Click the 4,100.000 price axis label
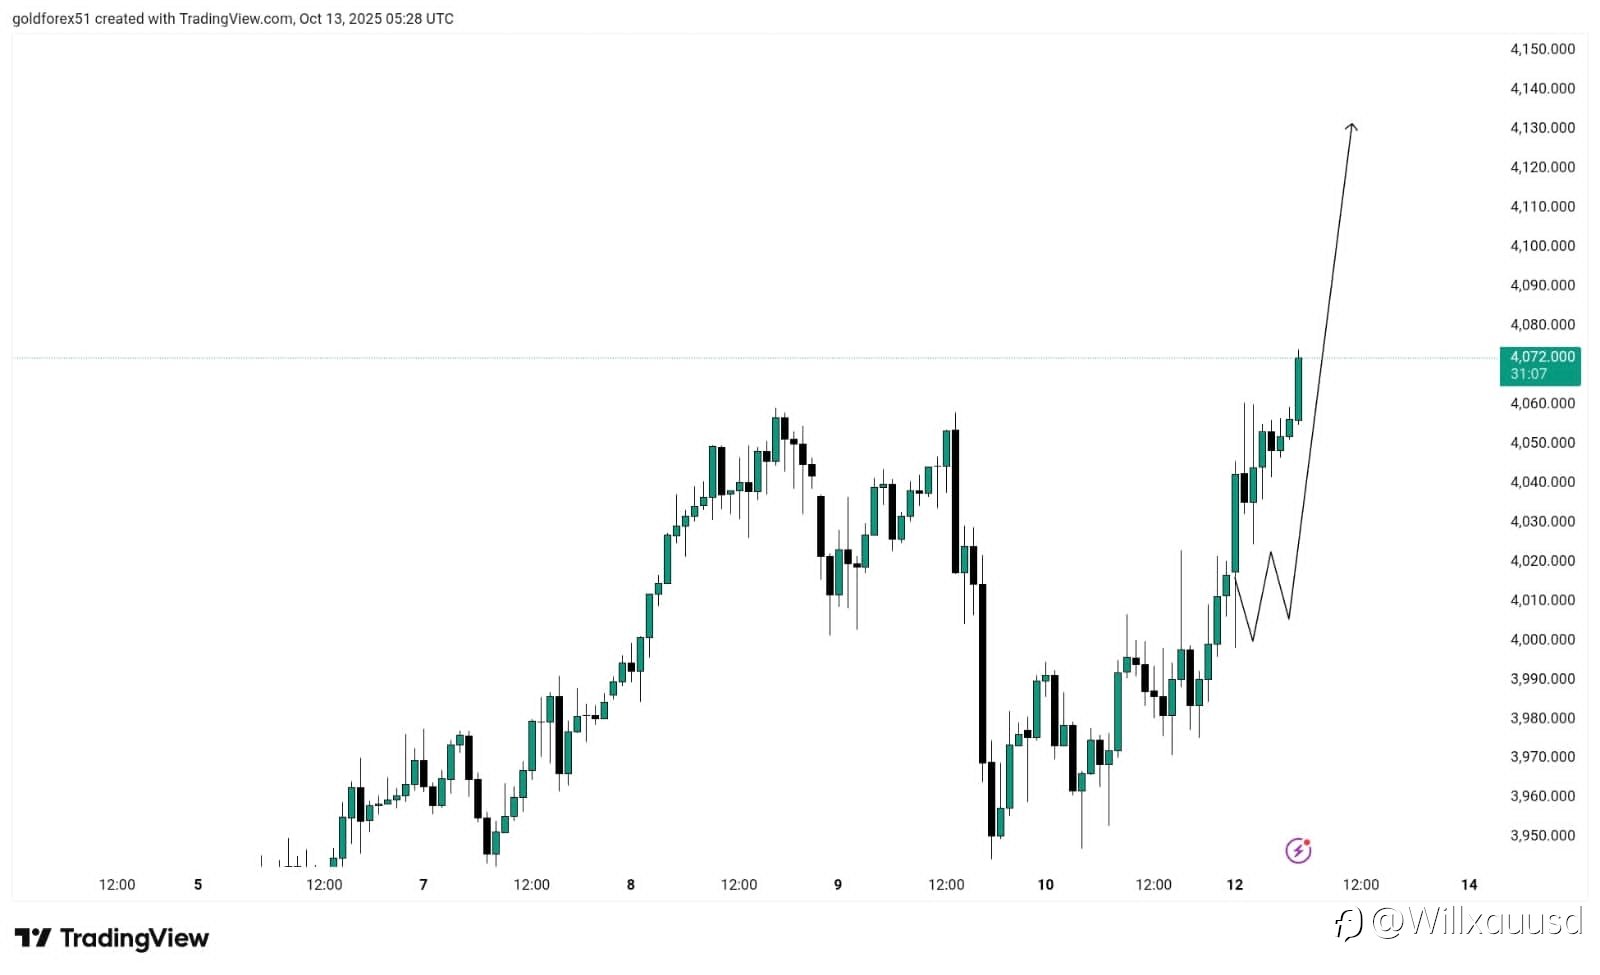 (x=1542, y=246)
